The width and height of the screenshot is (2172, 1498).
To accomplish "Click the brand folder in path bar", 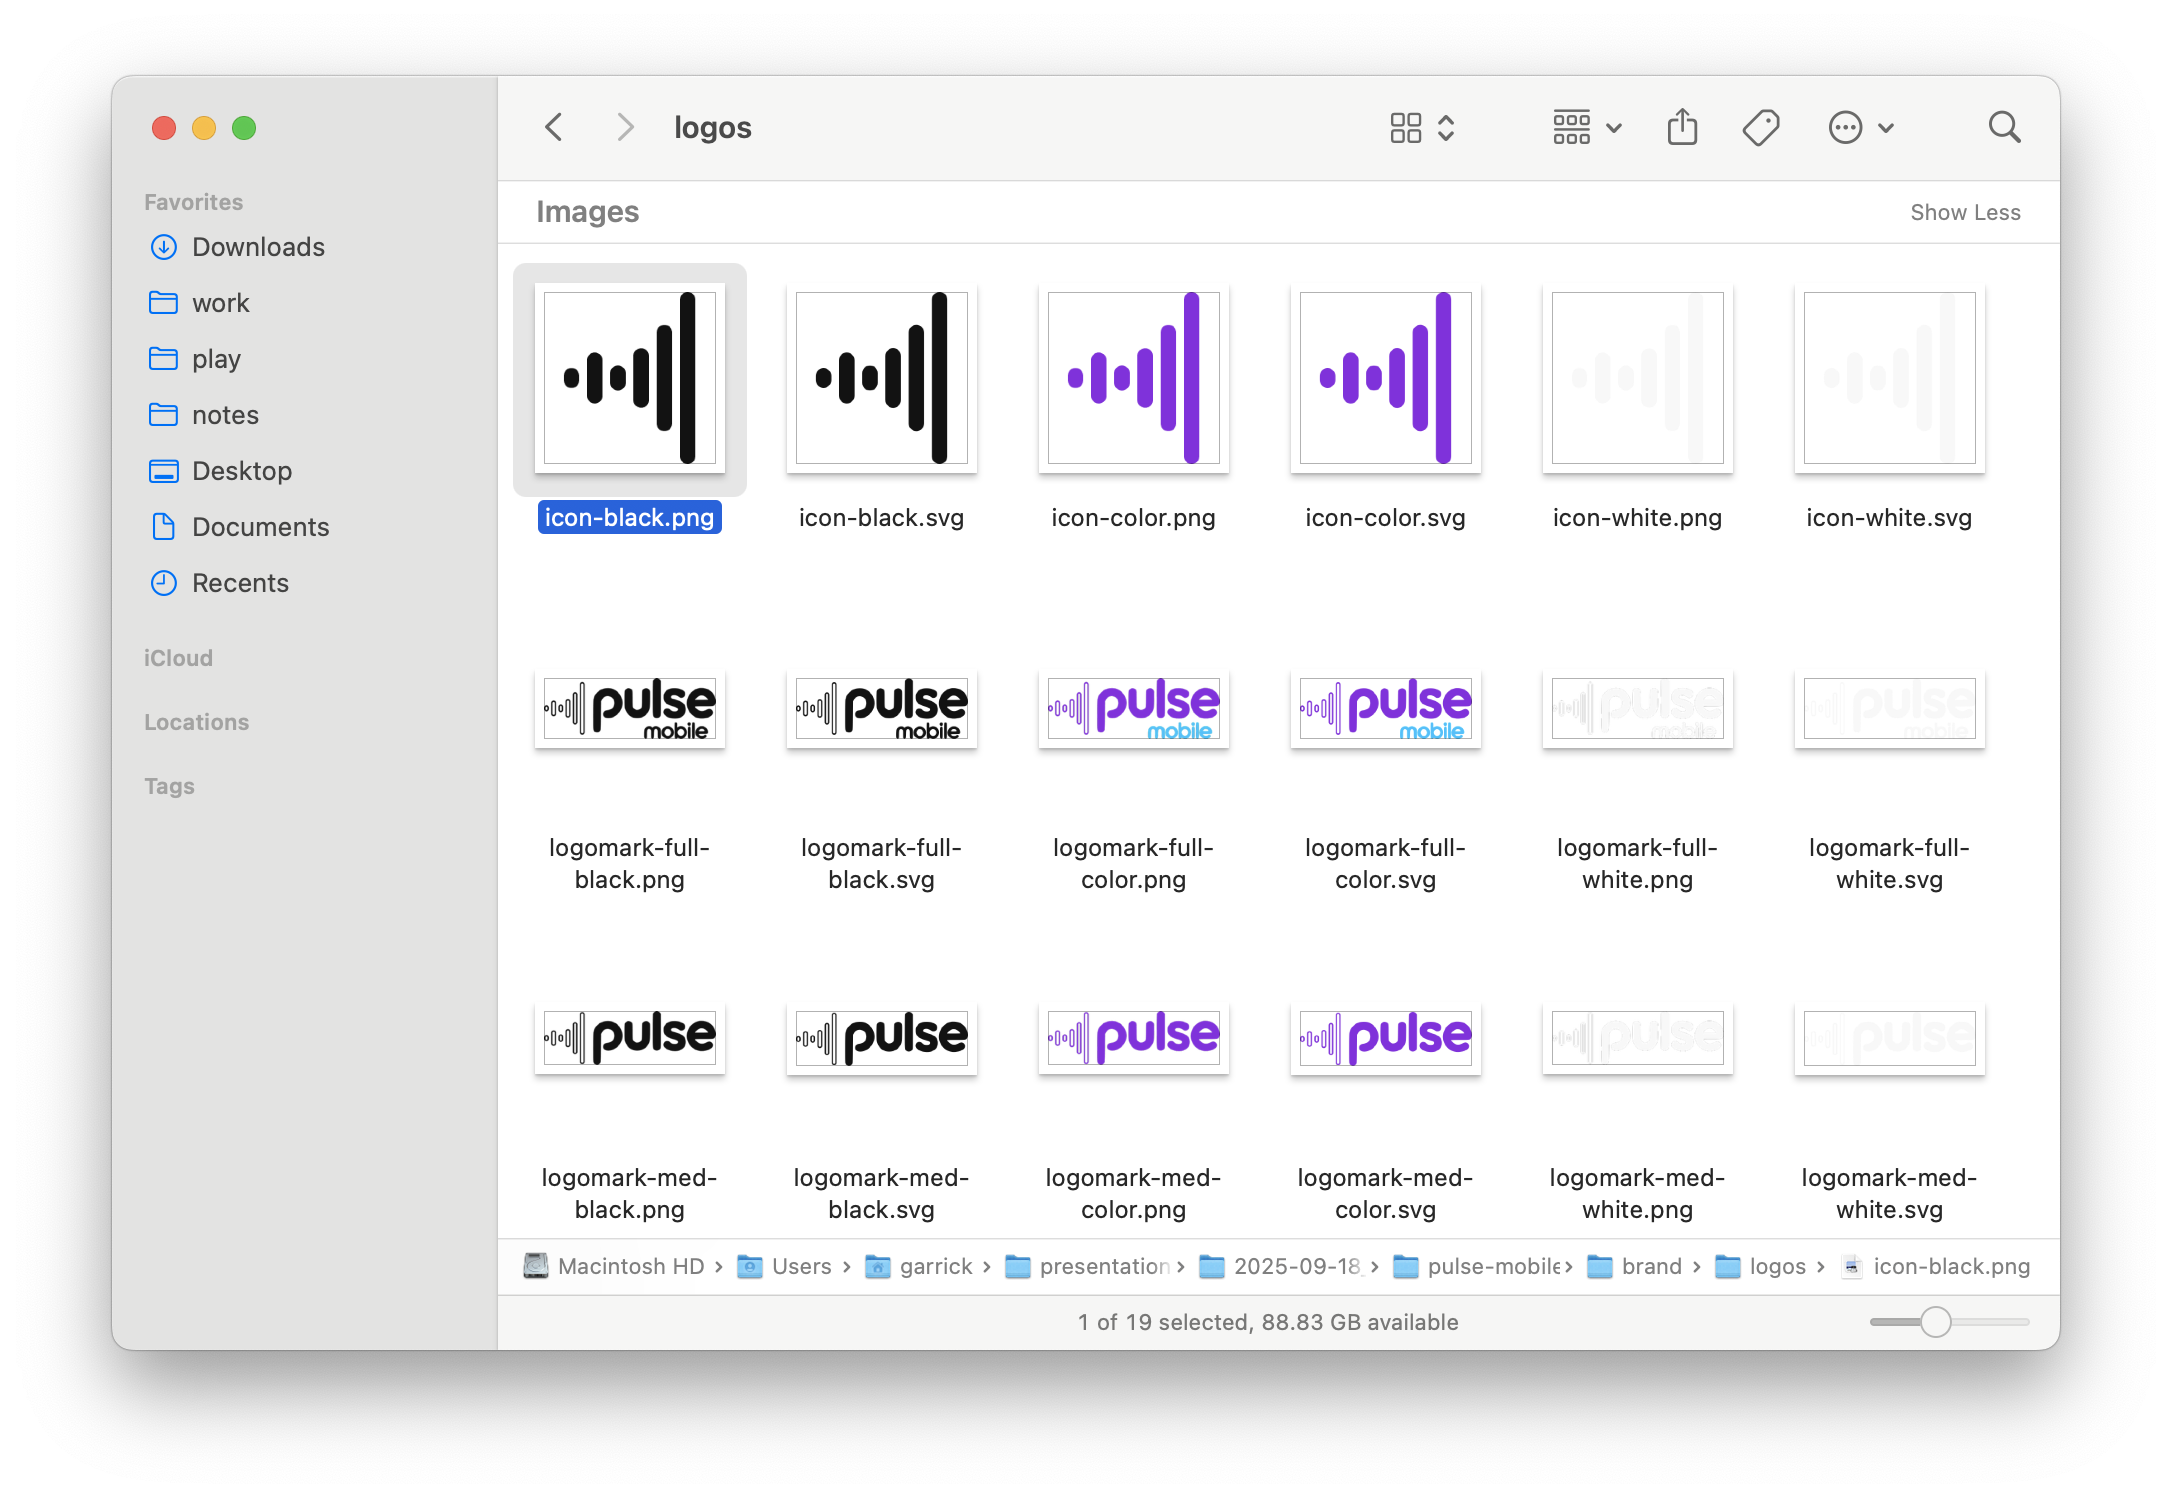I will click(1650, 1266).
